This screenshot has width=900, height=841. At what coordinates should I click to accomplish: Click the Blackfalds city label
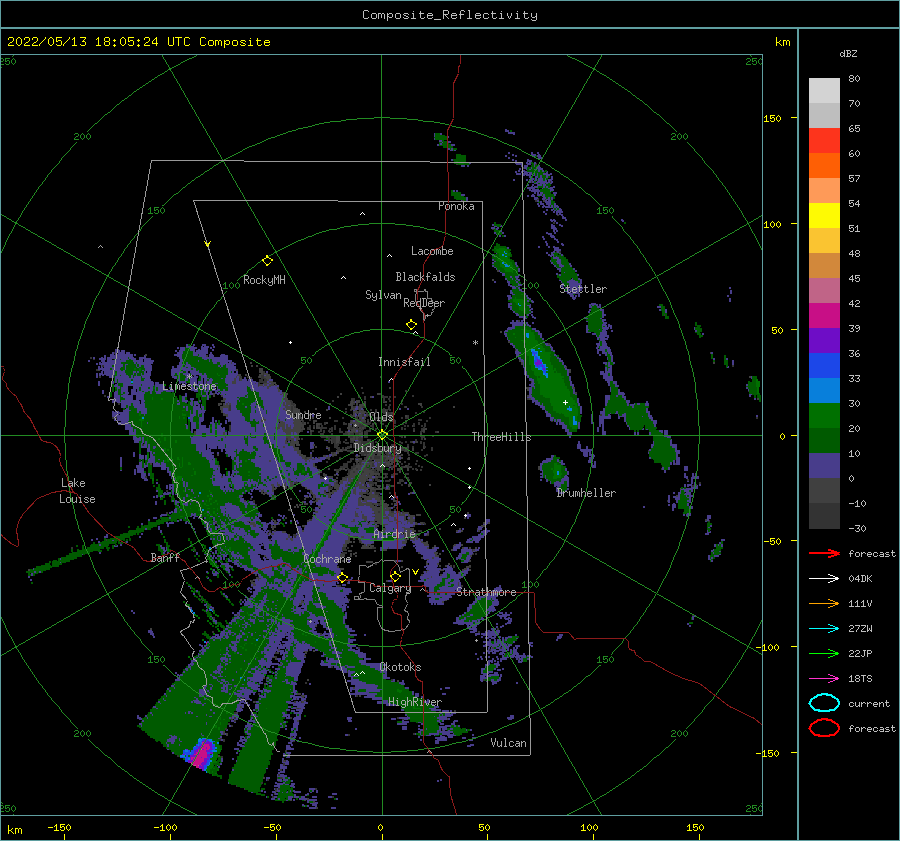[x=425, y=277]
